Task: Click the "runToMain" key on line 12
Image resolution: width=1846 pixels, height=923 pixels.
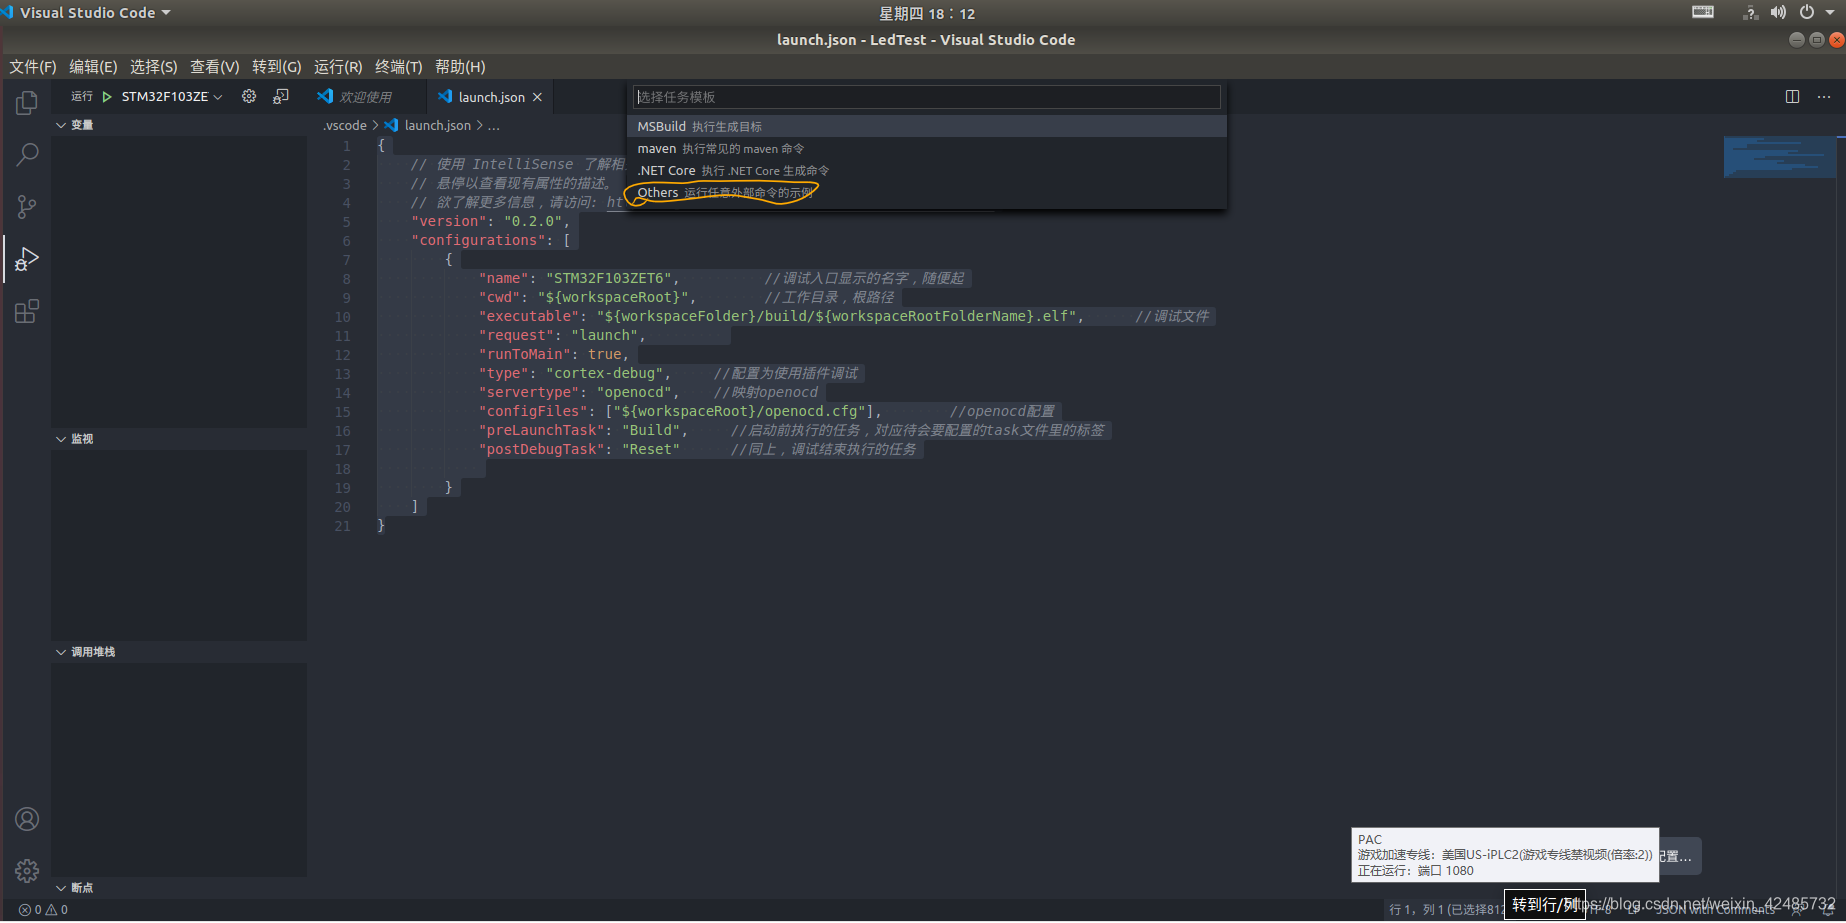Action: pos(524,355)
